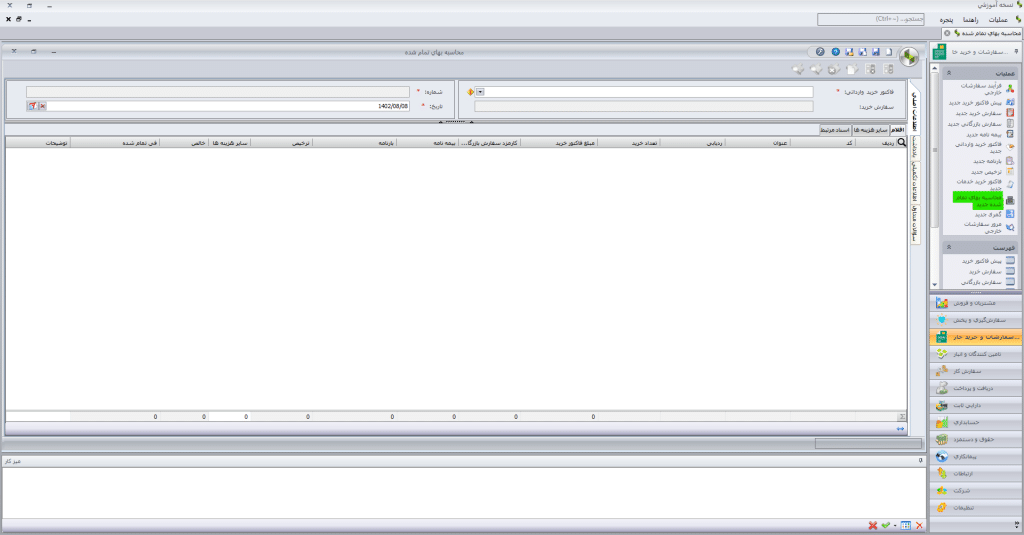Open تامین کنندگان و انبار module
Viewport: 1024px width, 535px height.
coord(976,354)
